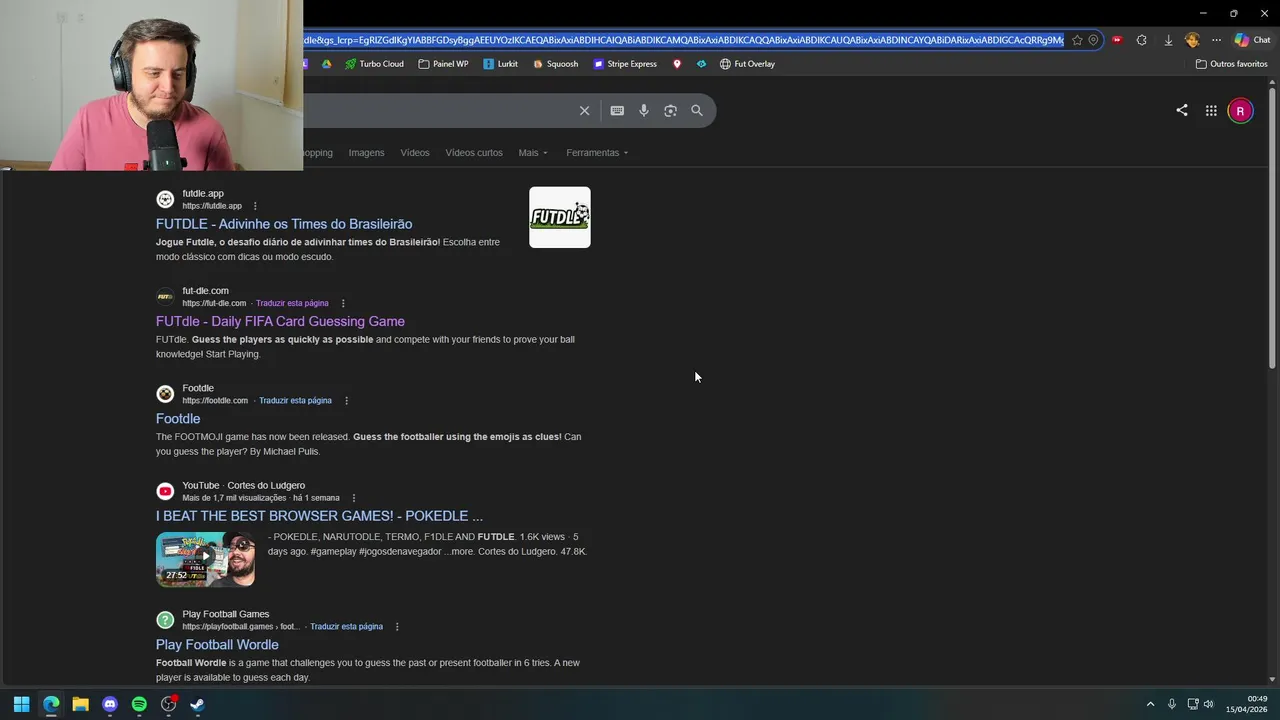The height and width of the screenshot is (720, 1280).
Task: Switch to the Imagens tab
Action: coord(366,153)
